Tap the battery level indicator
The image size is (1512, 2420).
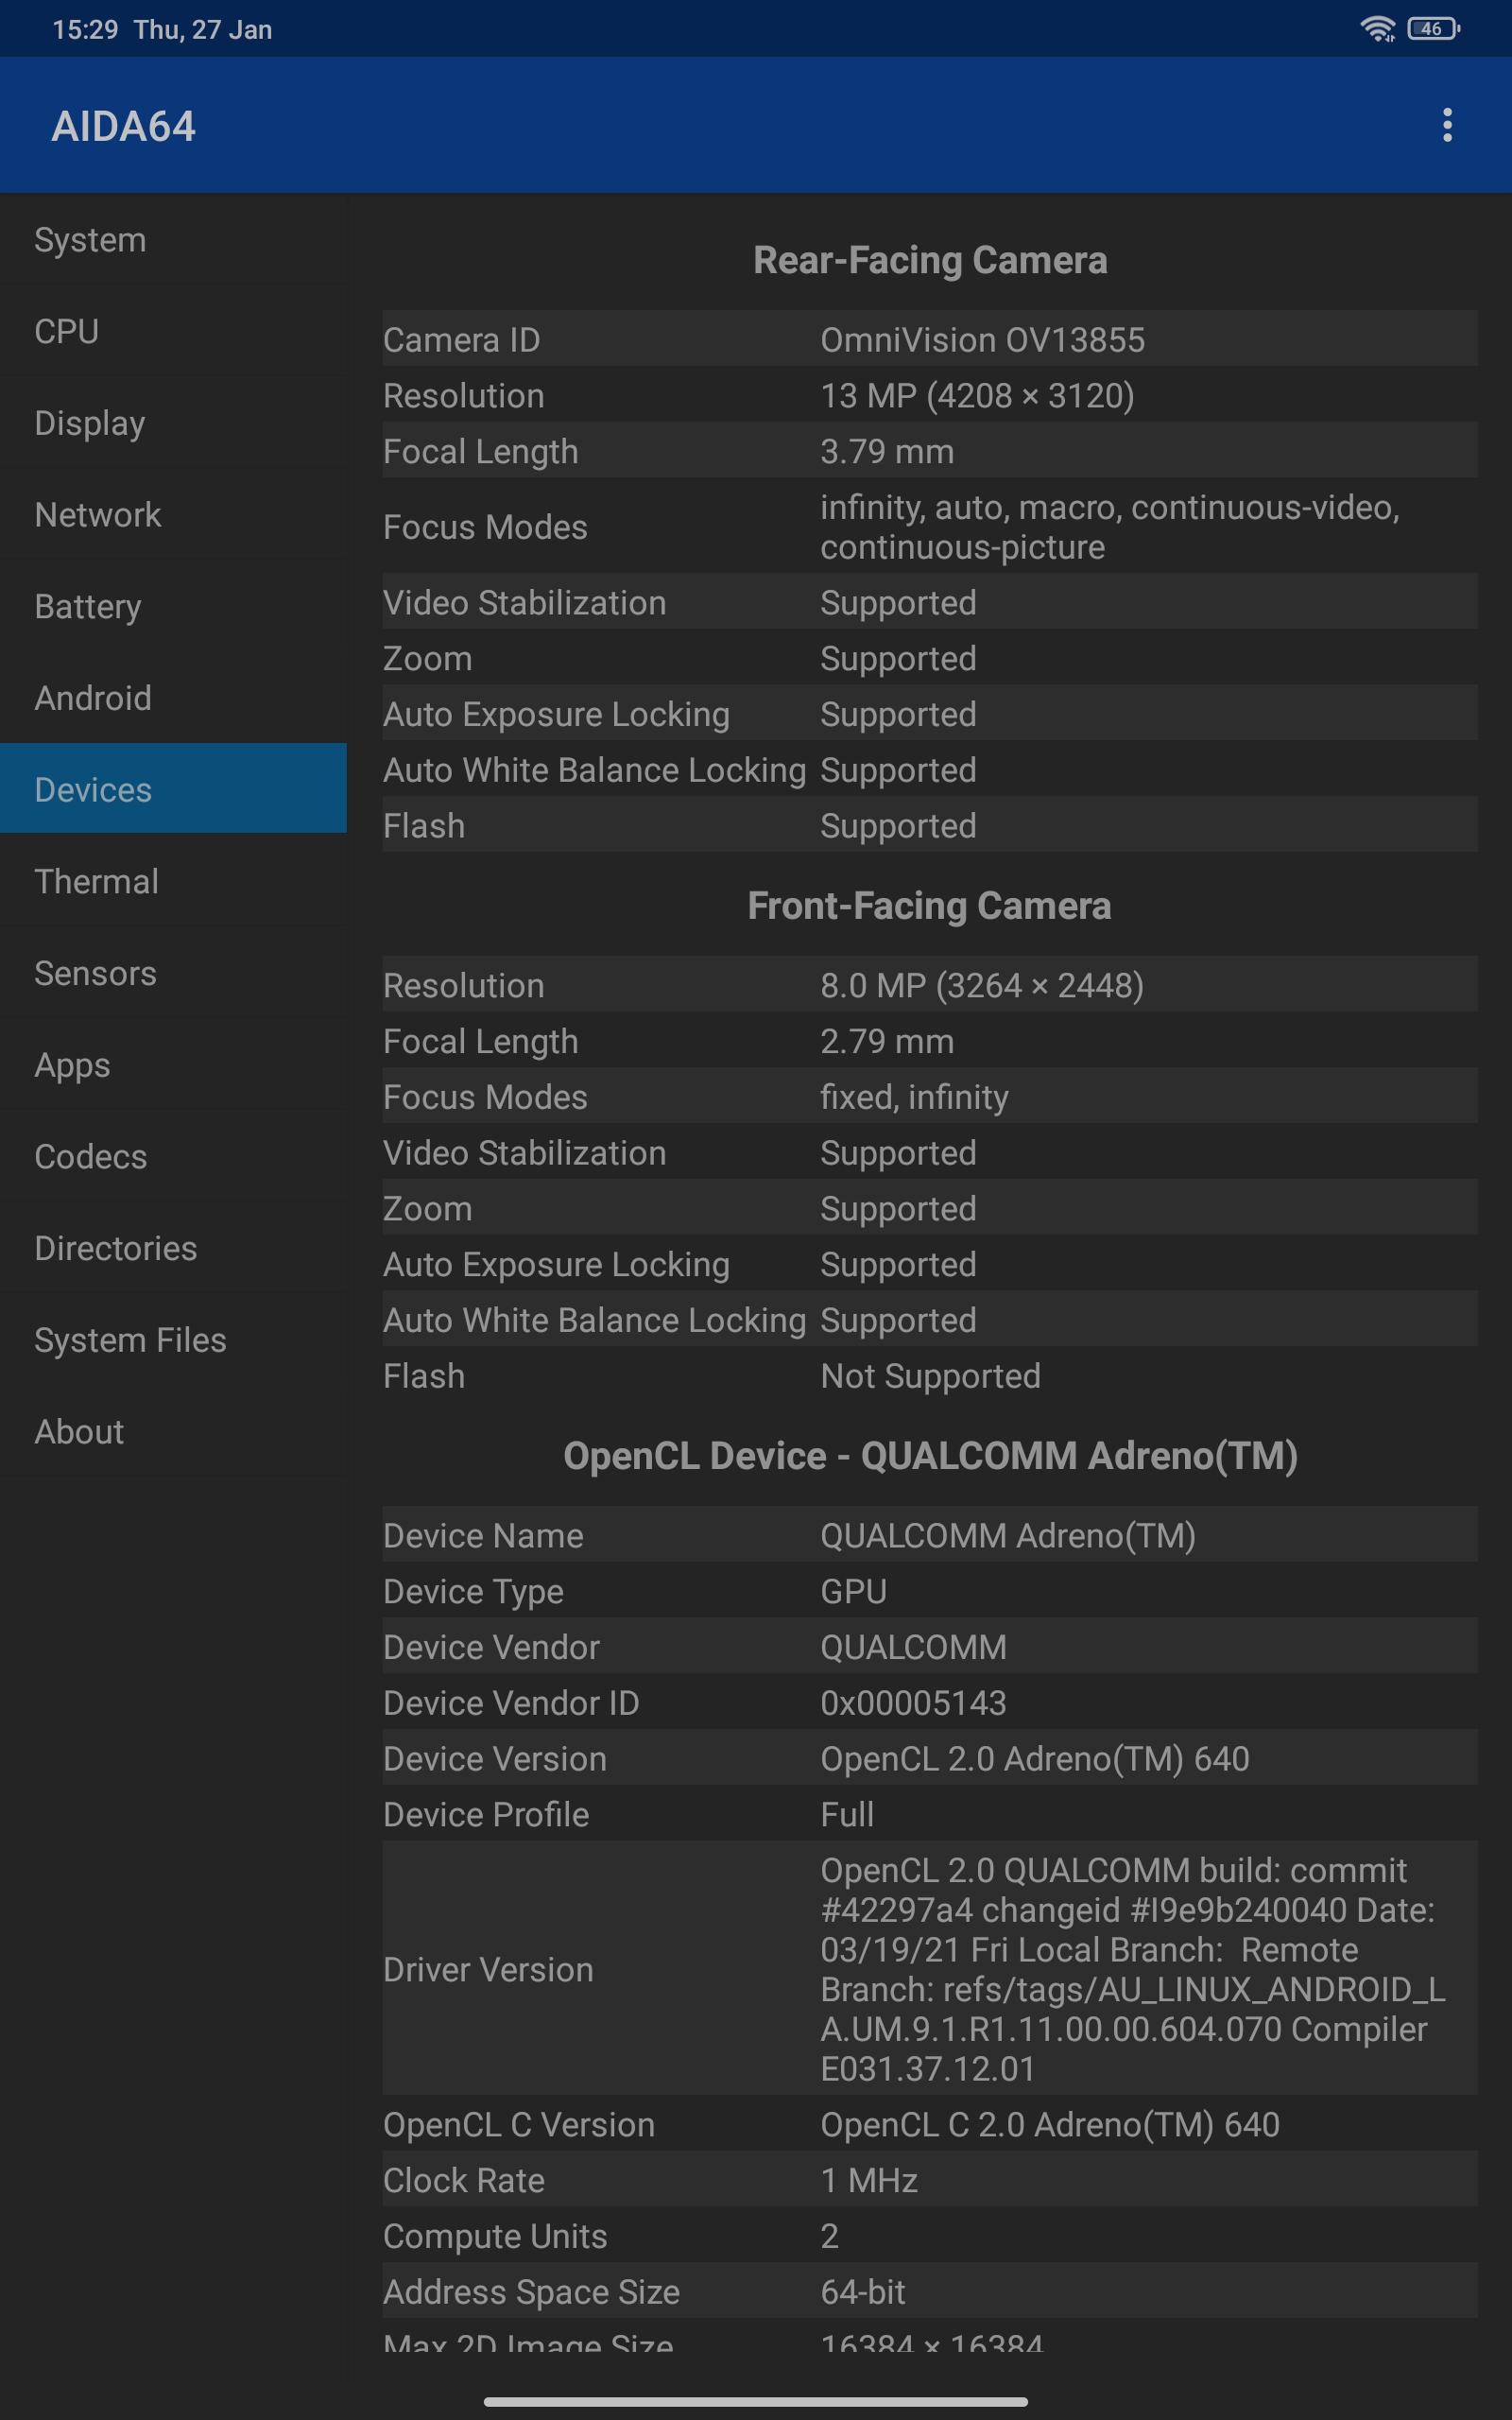click(x=1433, y=29)
